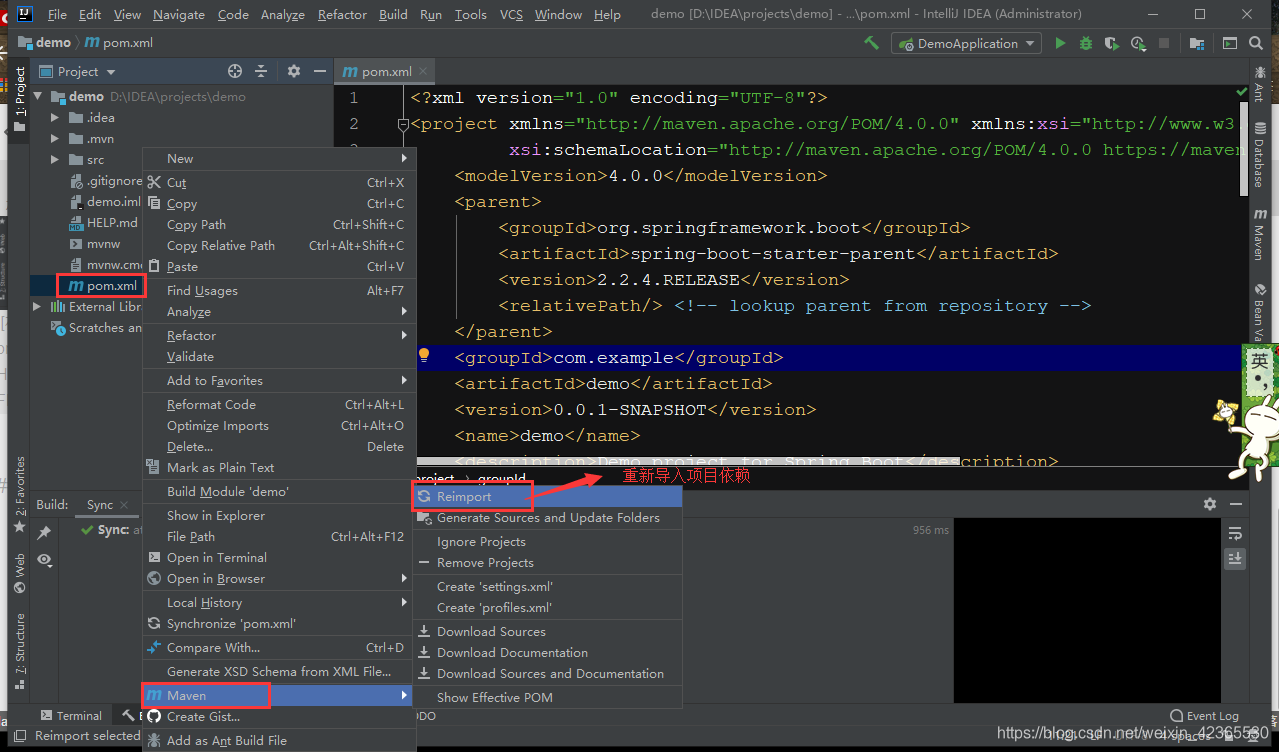Expand the .mvn folder arrow
The image size is (1279, 752).
(x=56, y=138)
